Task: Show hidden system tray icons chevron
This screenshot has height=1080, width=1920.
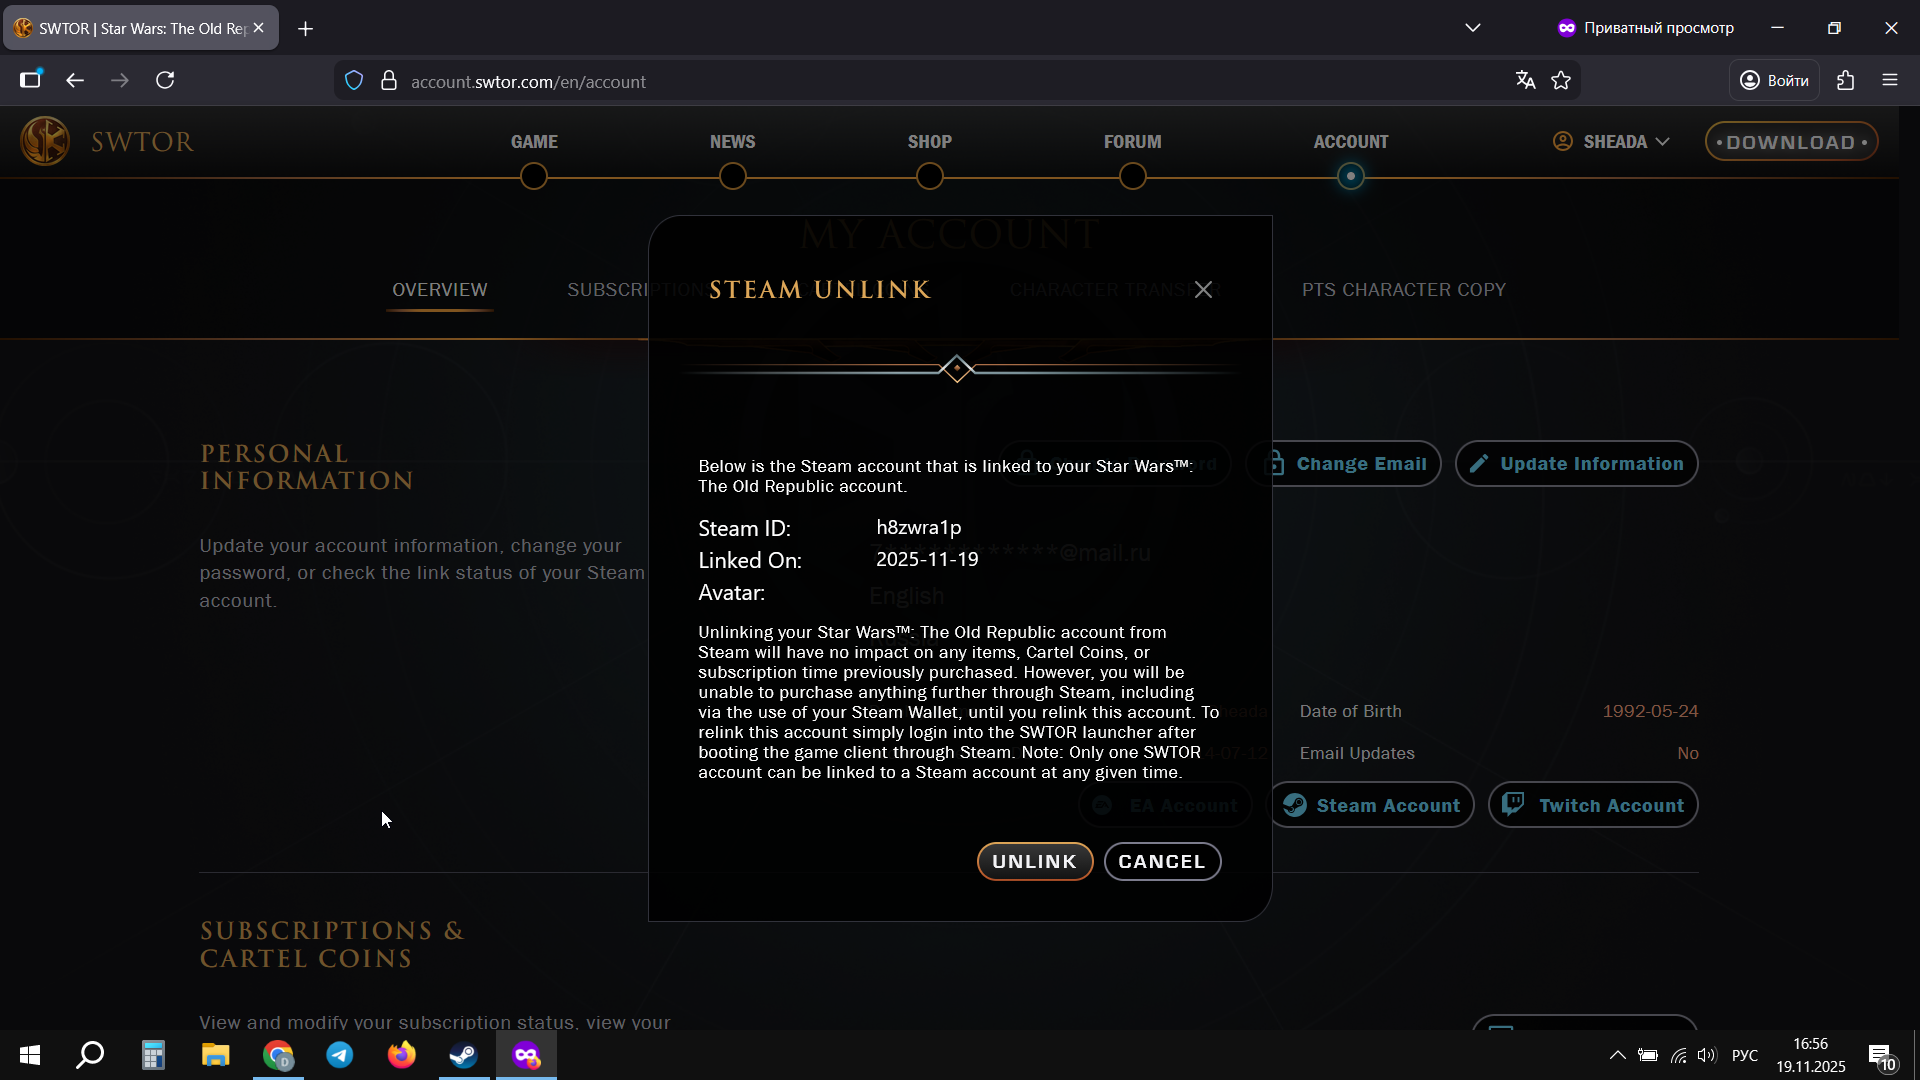Action: (x=1616, y=1055)
